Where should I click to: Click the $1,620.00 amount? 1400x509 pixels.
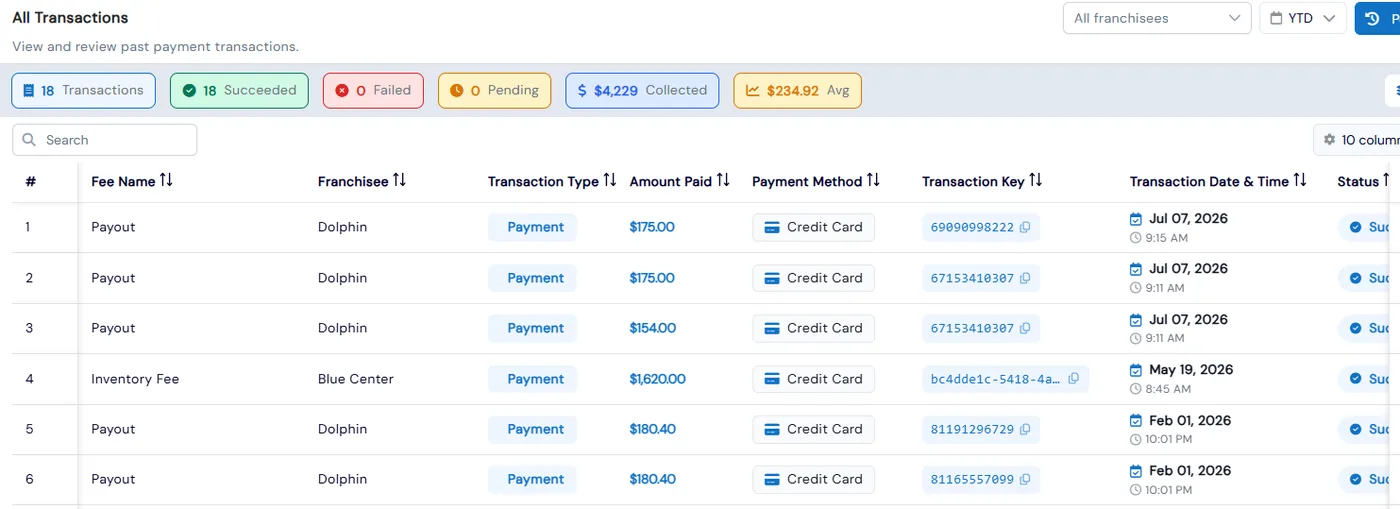click(657, 379)
